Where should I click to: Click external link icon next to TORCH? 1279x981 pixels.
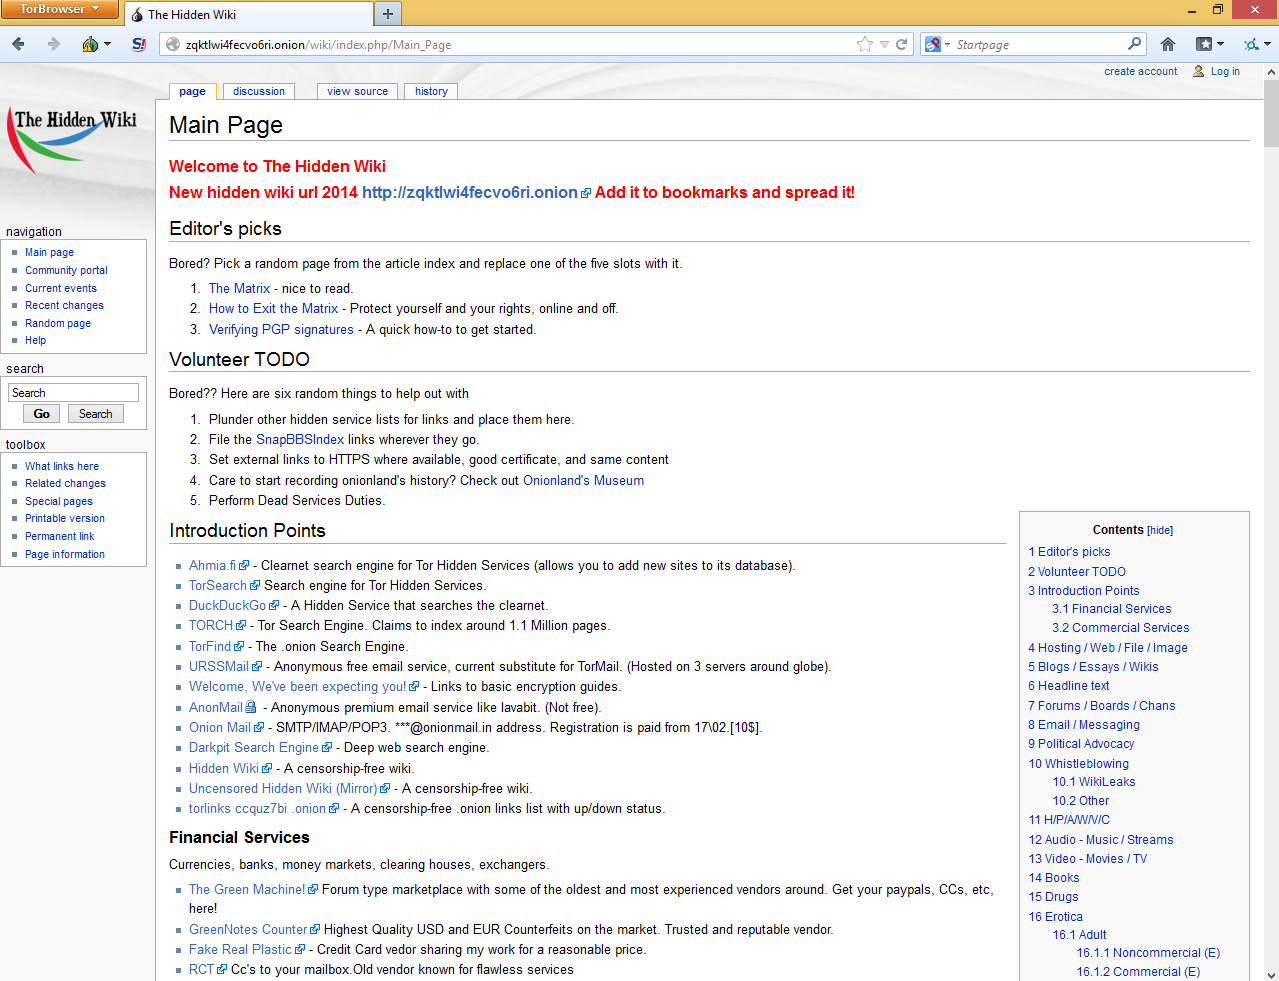pos(241,626)
